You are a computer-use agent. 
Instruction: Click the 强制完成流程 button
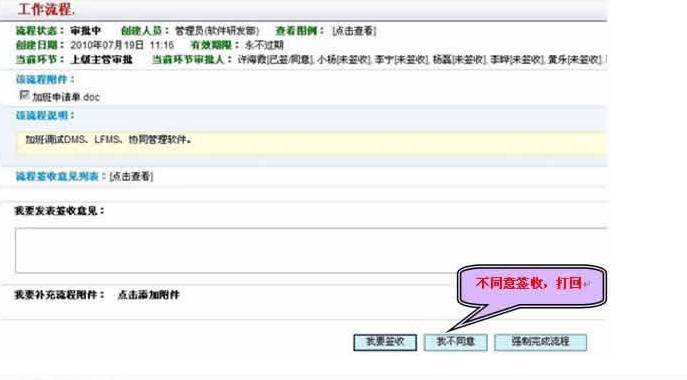pos(540,342)
